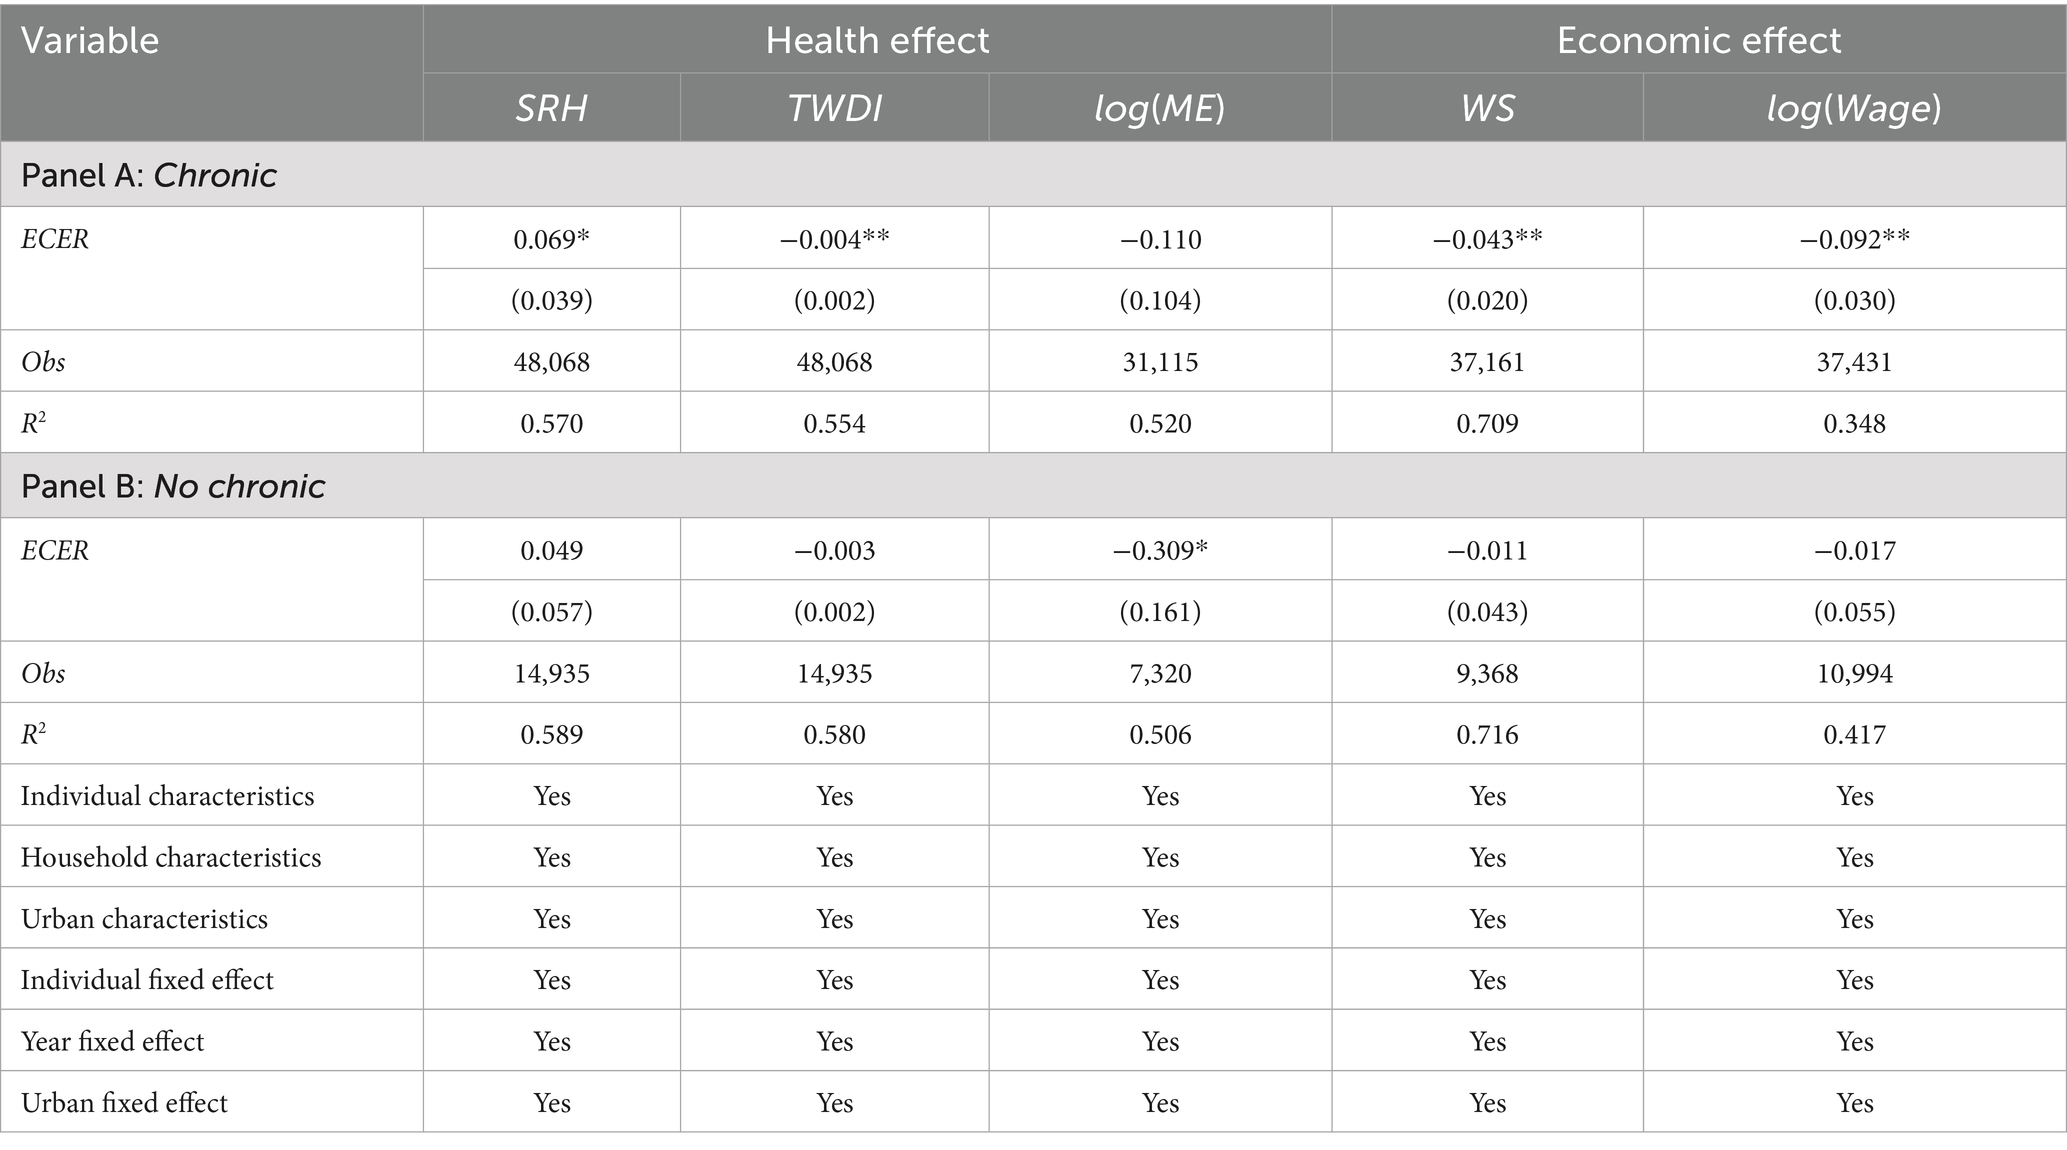Click the −0.309* coefficient cell

pos(1160,550)
